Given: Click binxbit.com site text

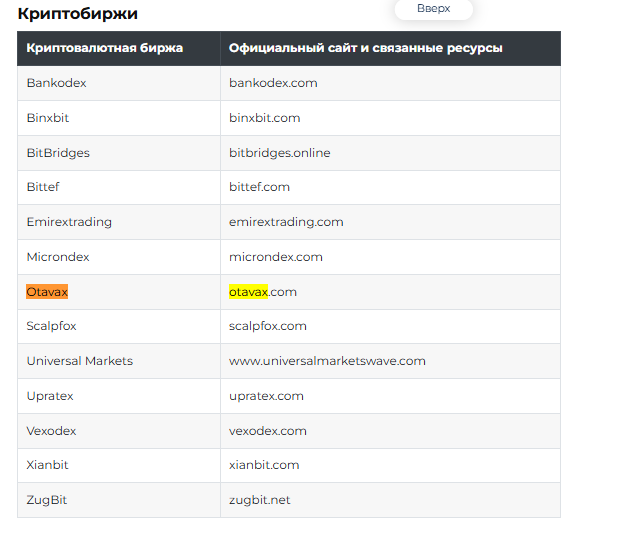Looking at the screenshot, I should coord(264,118).
